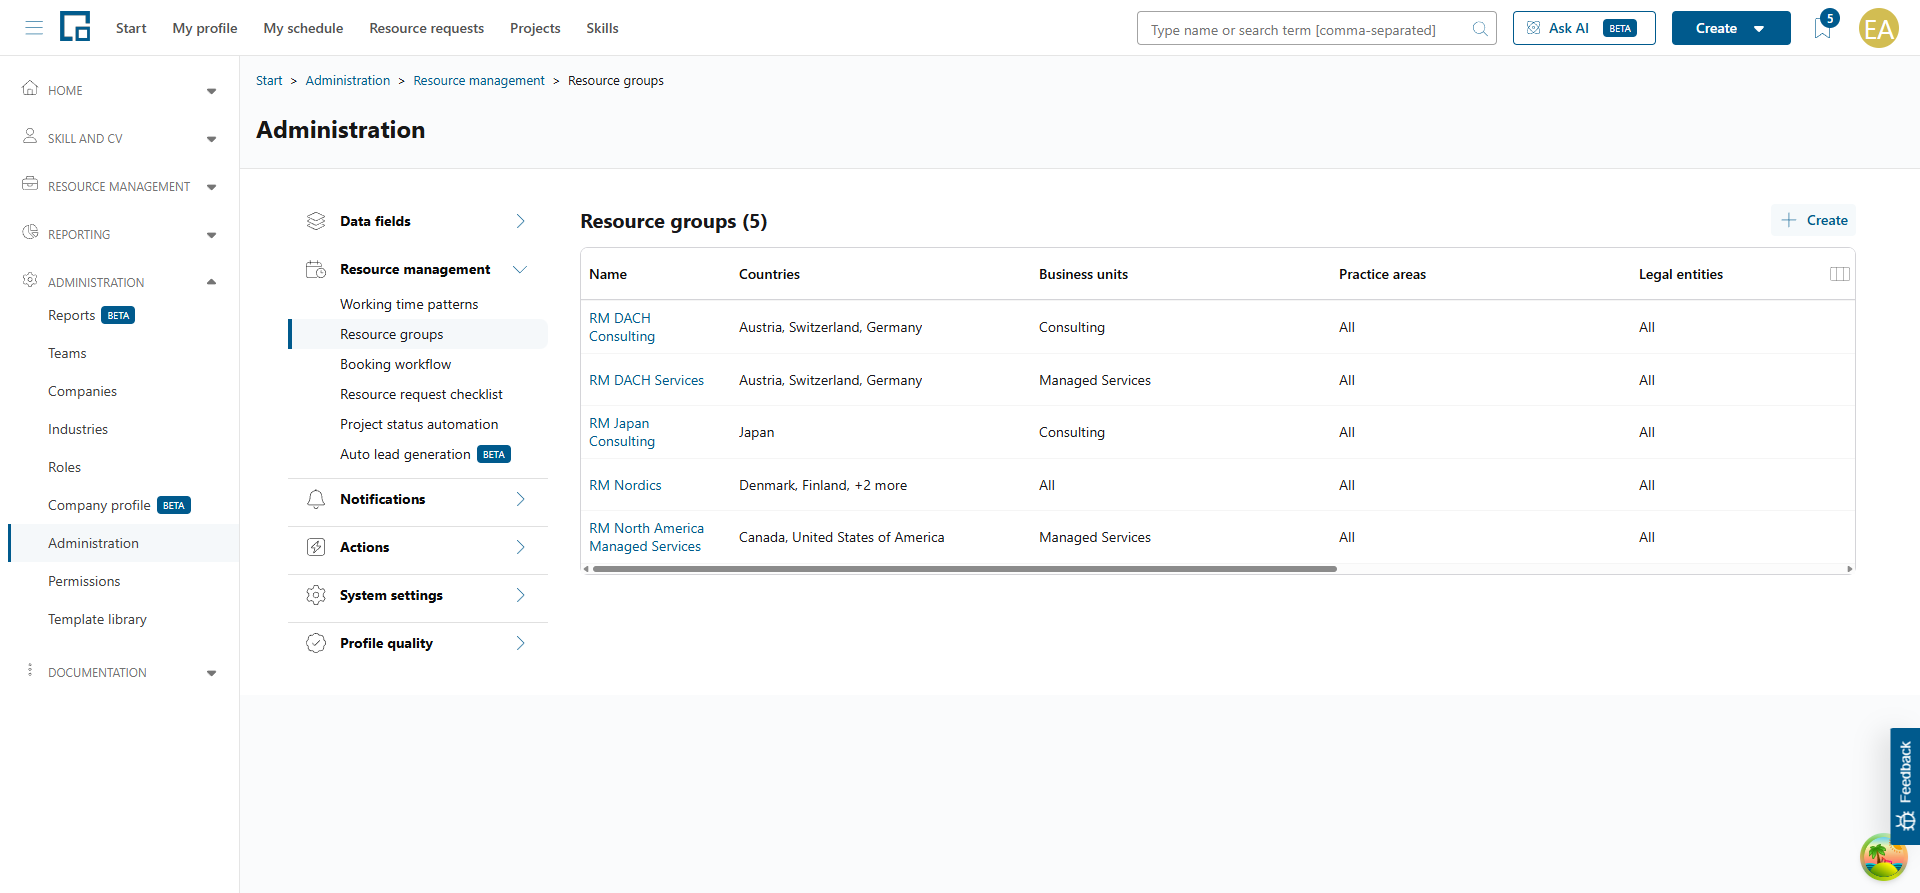1920x893 pixels.
Task: Click the search magnifier icon
Action: click(x=1480, y=29)
